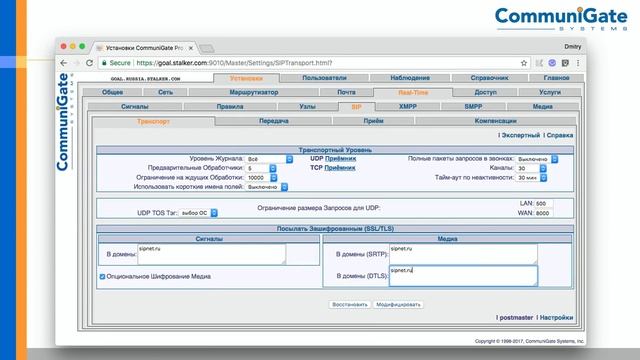Viewport: 640px width, 360px height.
Task: Click the Модифицировать button
Action: click(398, 305)
